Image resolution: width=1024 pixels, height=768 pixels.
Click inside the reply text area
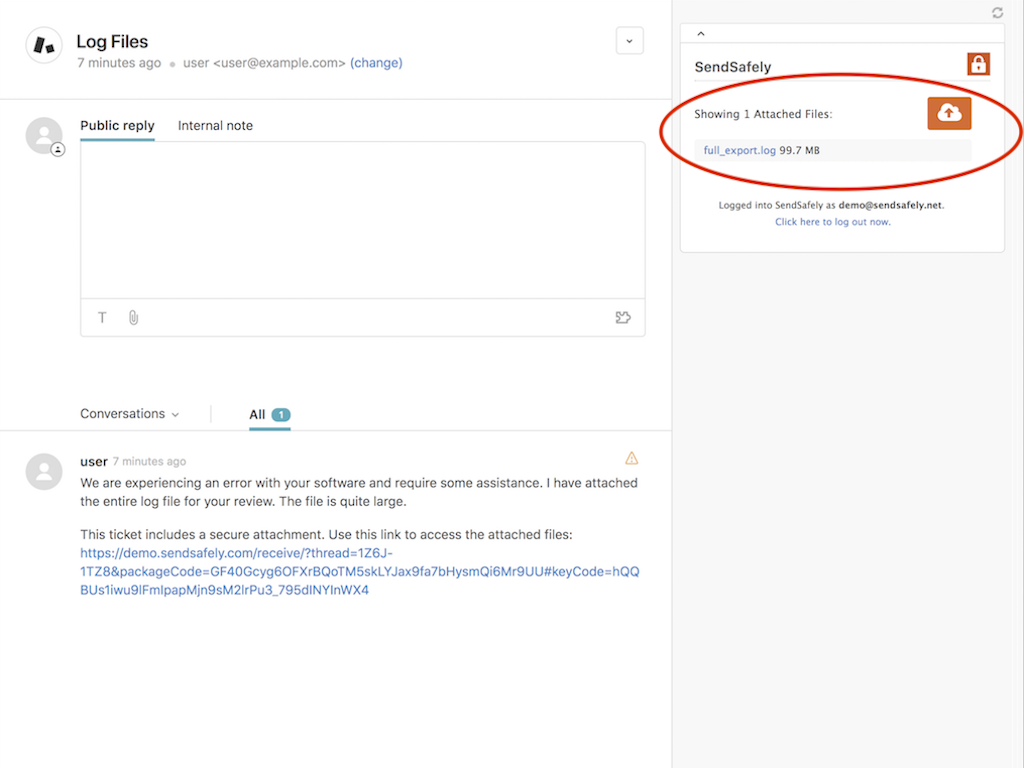coord(362,220)
